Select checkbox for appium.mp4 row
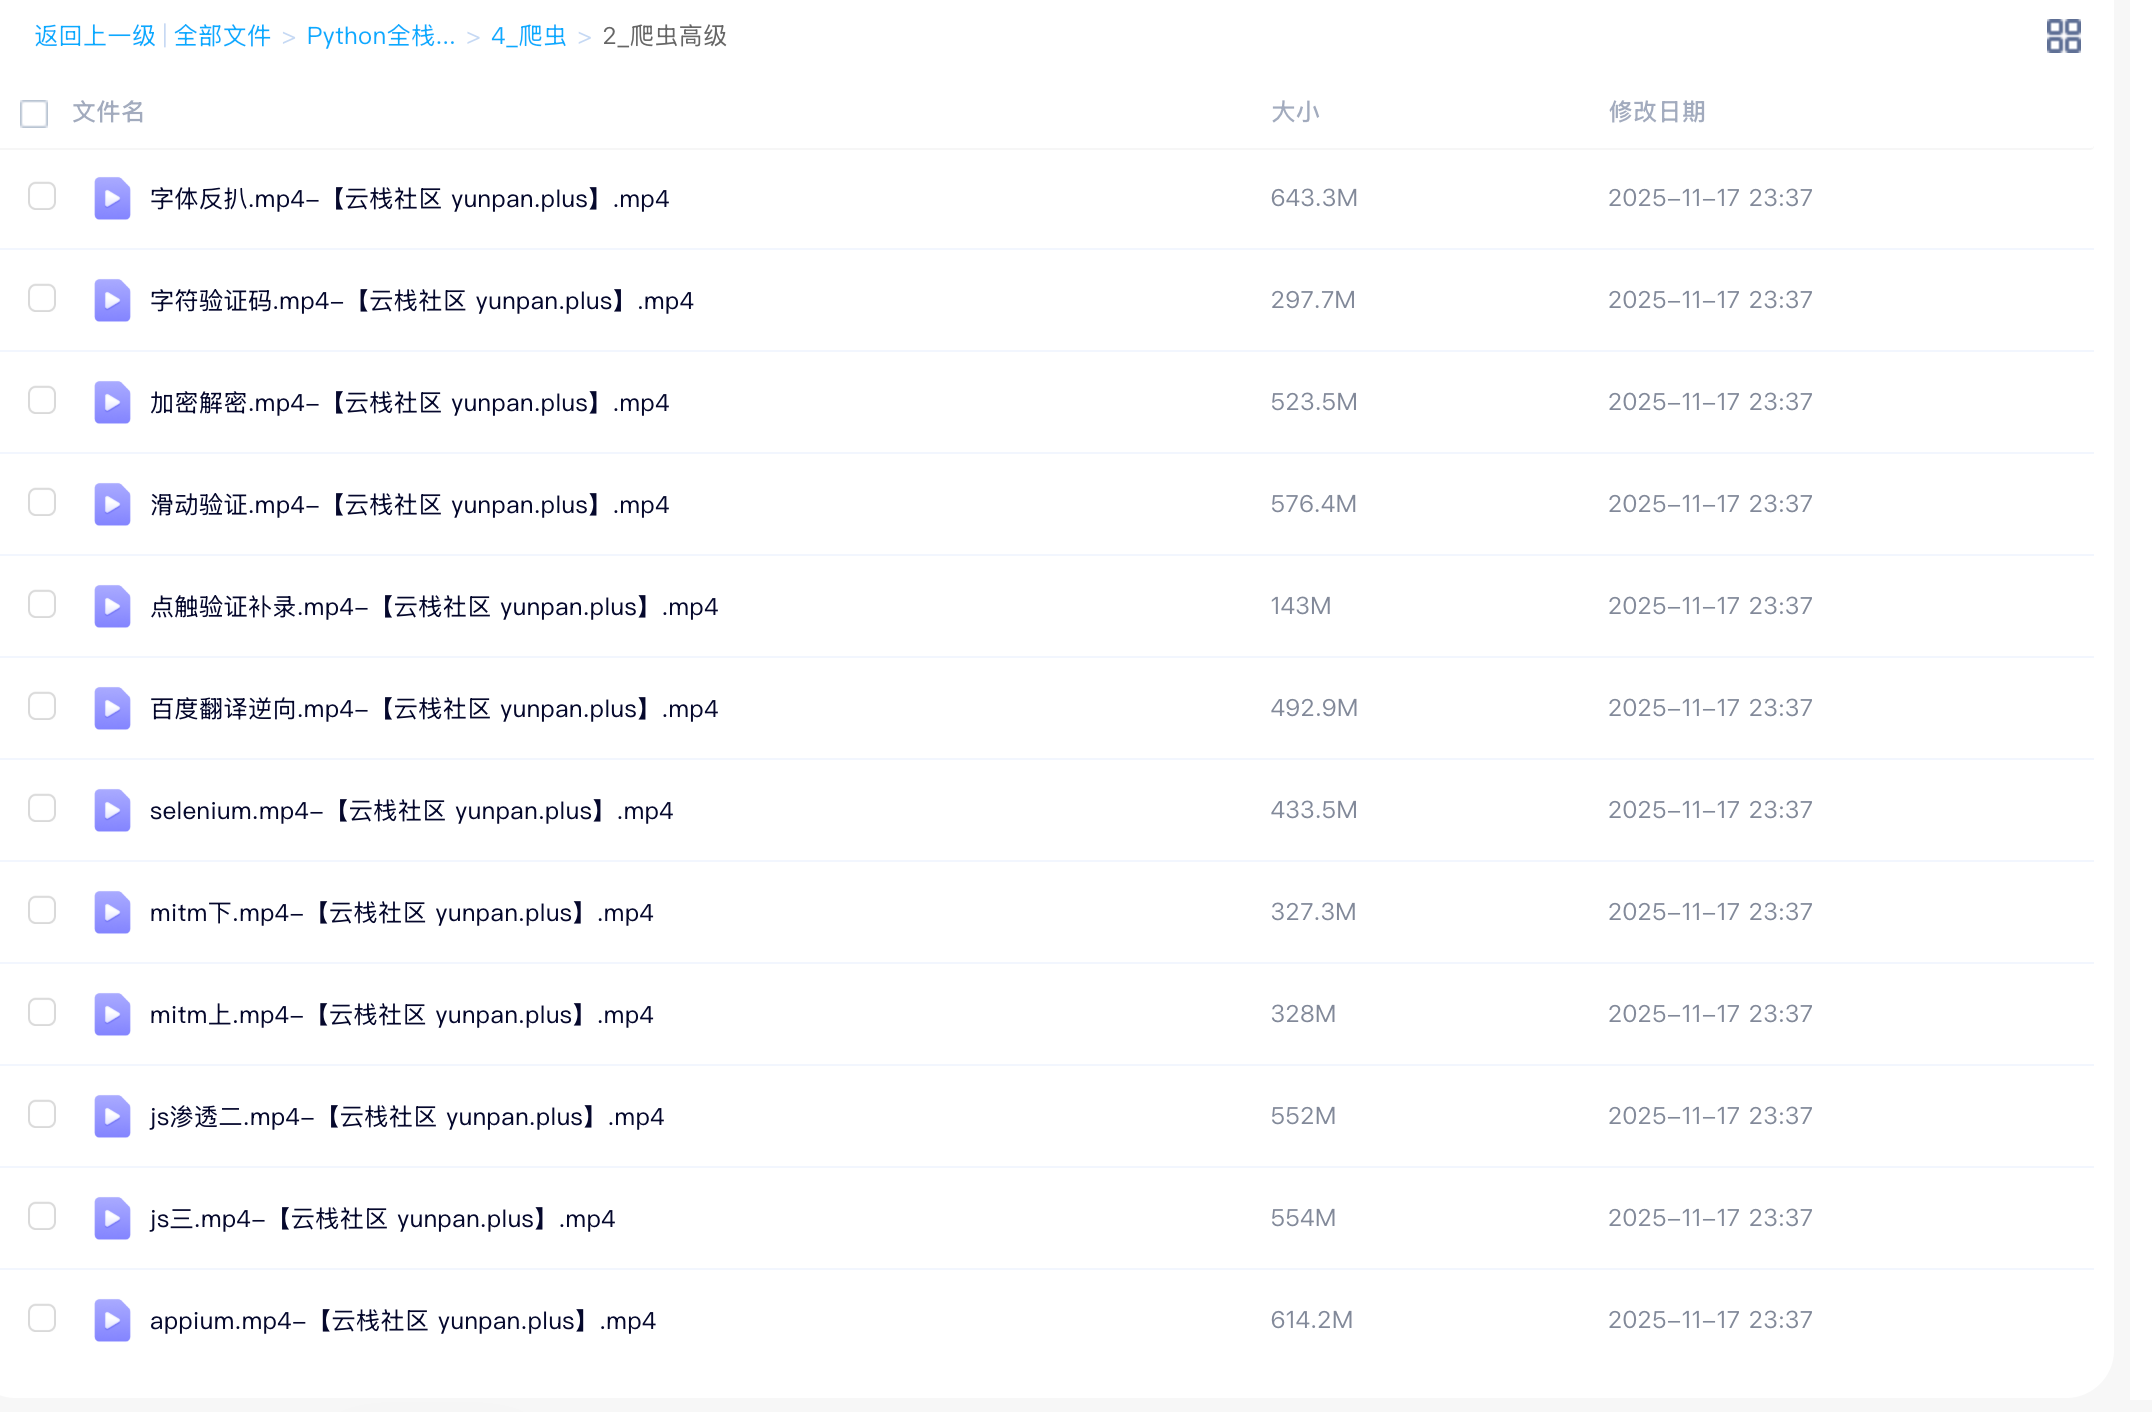The height and width of the screenshot is (1412, 2152). tap(42, 1318)
